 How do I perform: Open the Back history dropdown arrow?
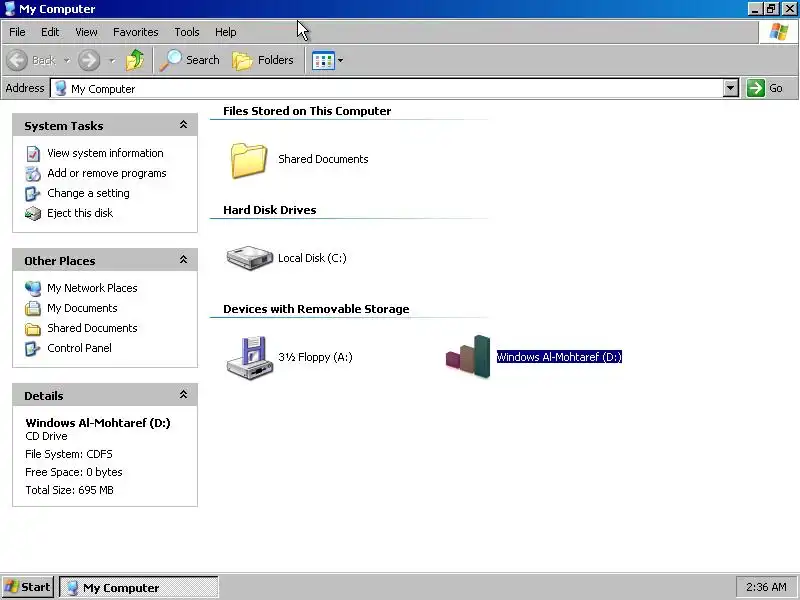[67, 61]
